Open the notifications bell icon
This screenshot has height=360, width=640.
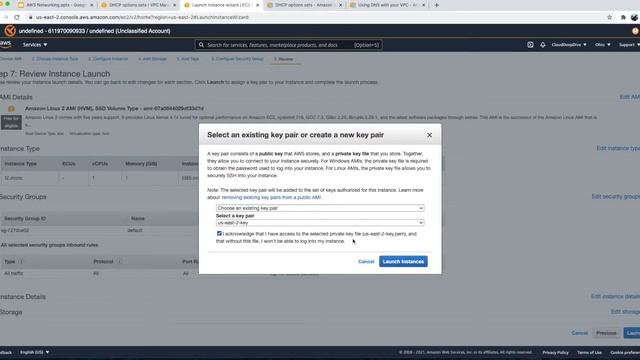point(543,45)
